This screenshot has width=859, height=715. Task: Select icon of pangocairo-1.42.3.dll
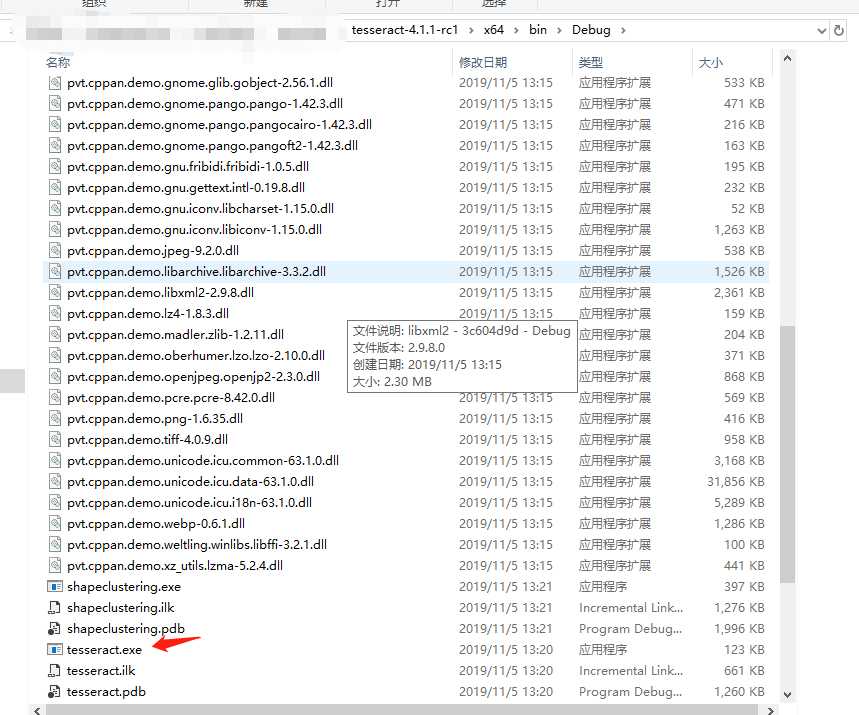point(55,124)
